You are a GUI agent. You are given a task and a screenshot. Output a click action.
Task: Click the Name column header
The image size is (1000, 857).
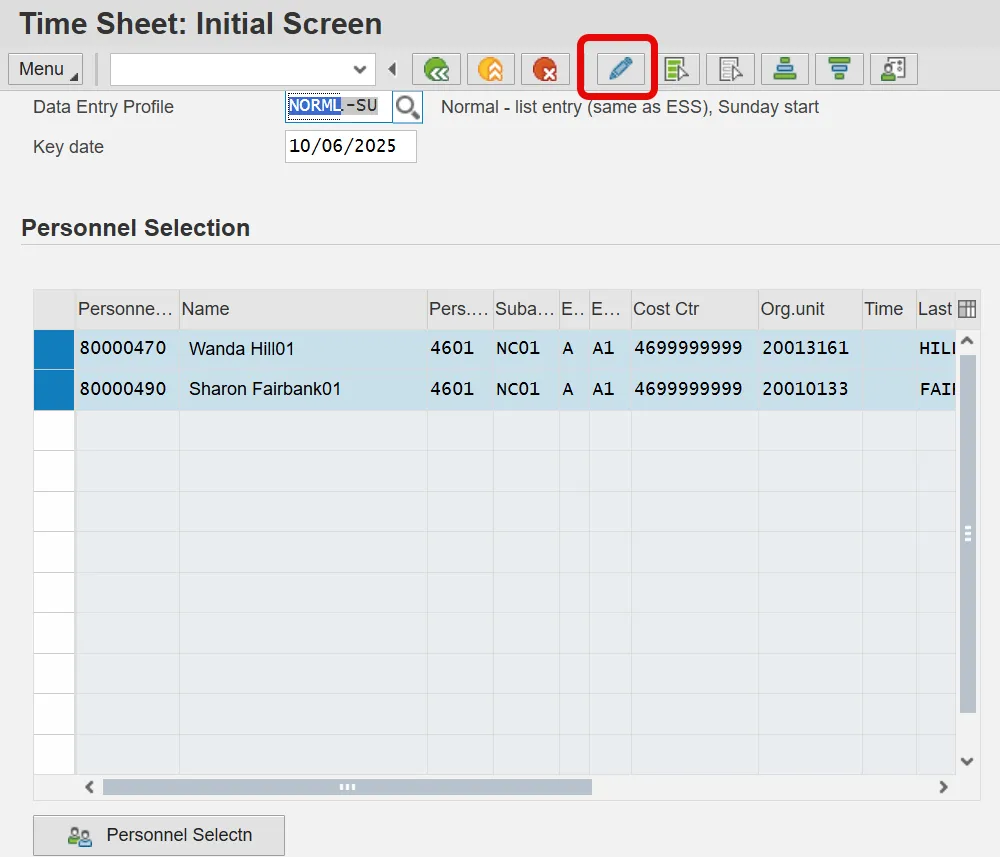(302, 309)
